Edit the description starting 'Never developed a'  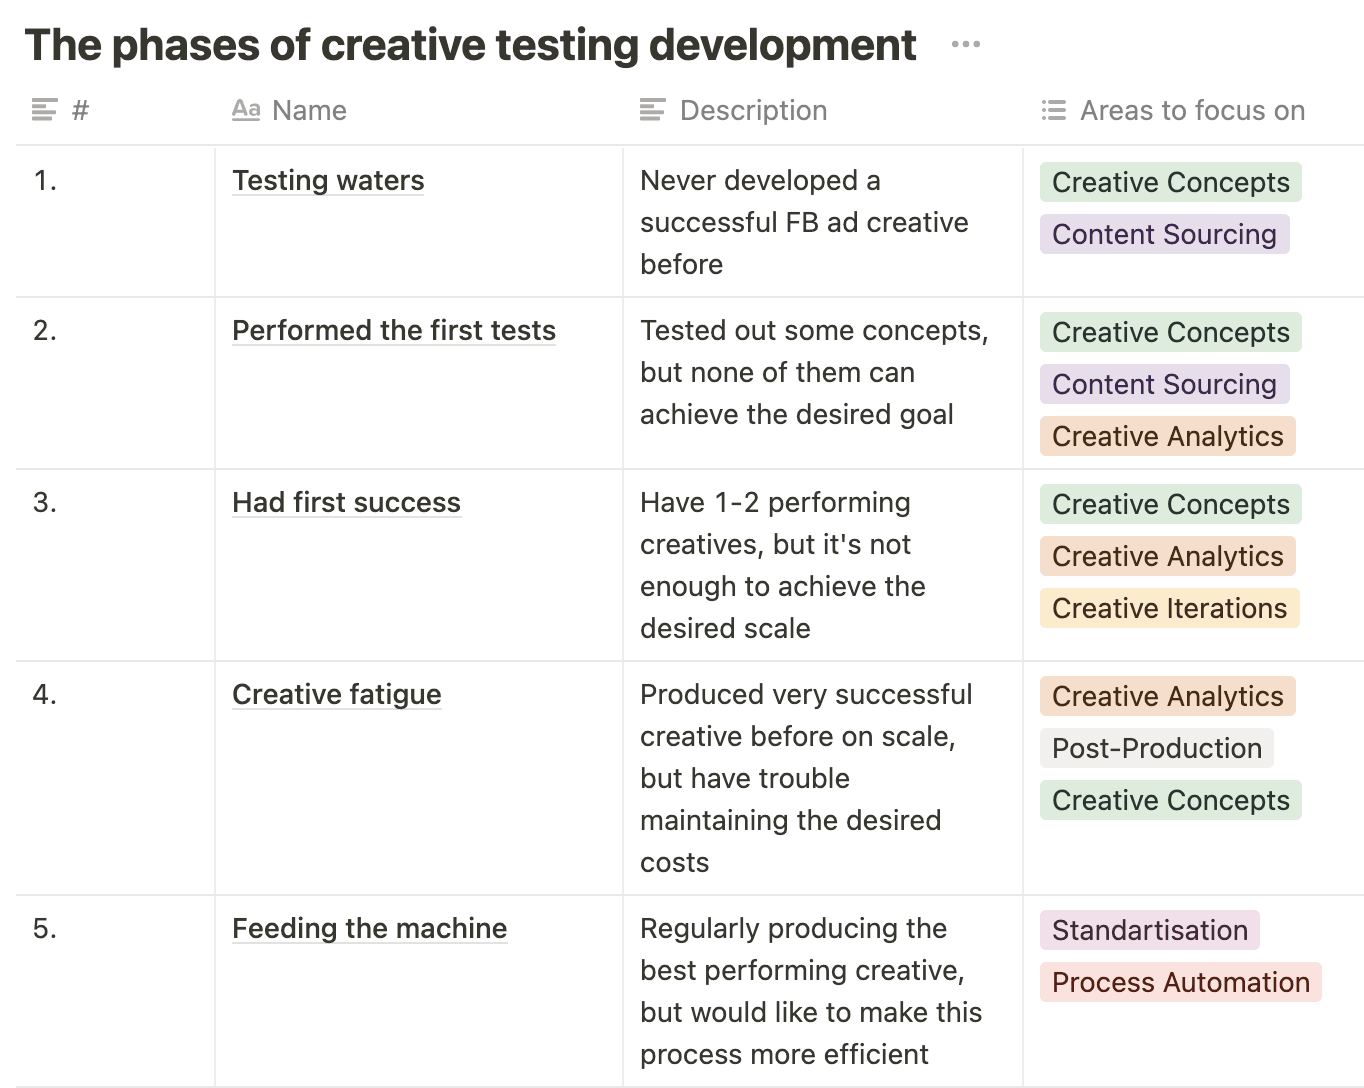tap(804, 222)
